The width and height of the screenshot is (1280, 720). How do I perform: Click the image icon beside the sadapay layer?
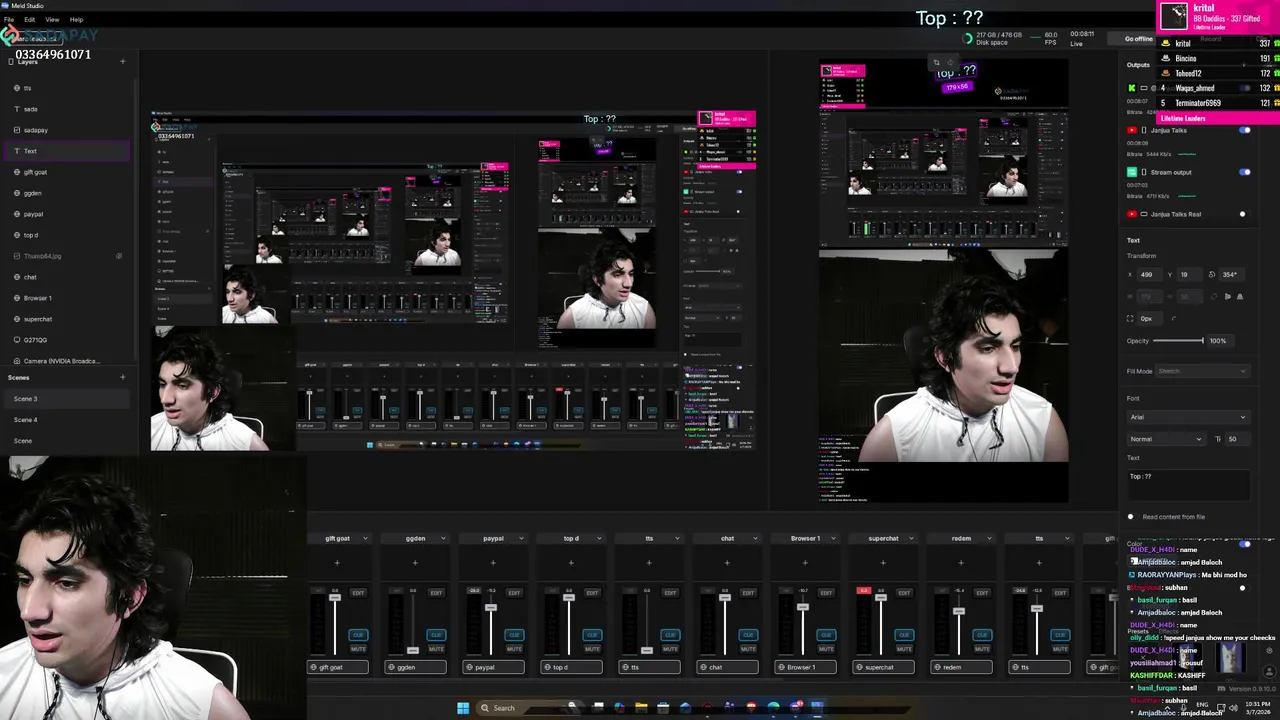(16, 130)
